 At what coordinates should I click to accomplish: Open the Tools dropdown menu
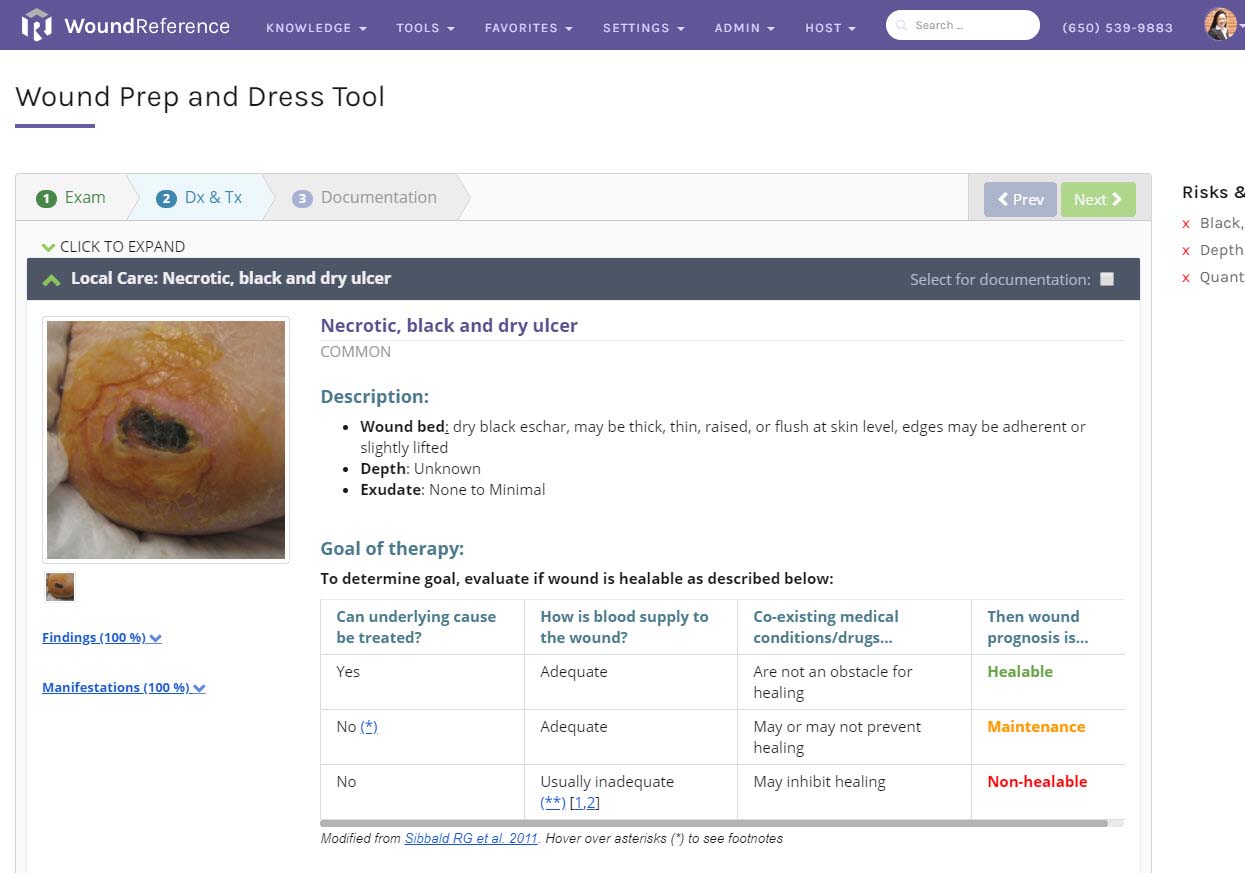425,28
